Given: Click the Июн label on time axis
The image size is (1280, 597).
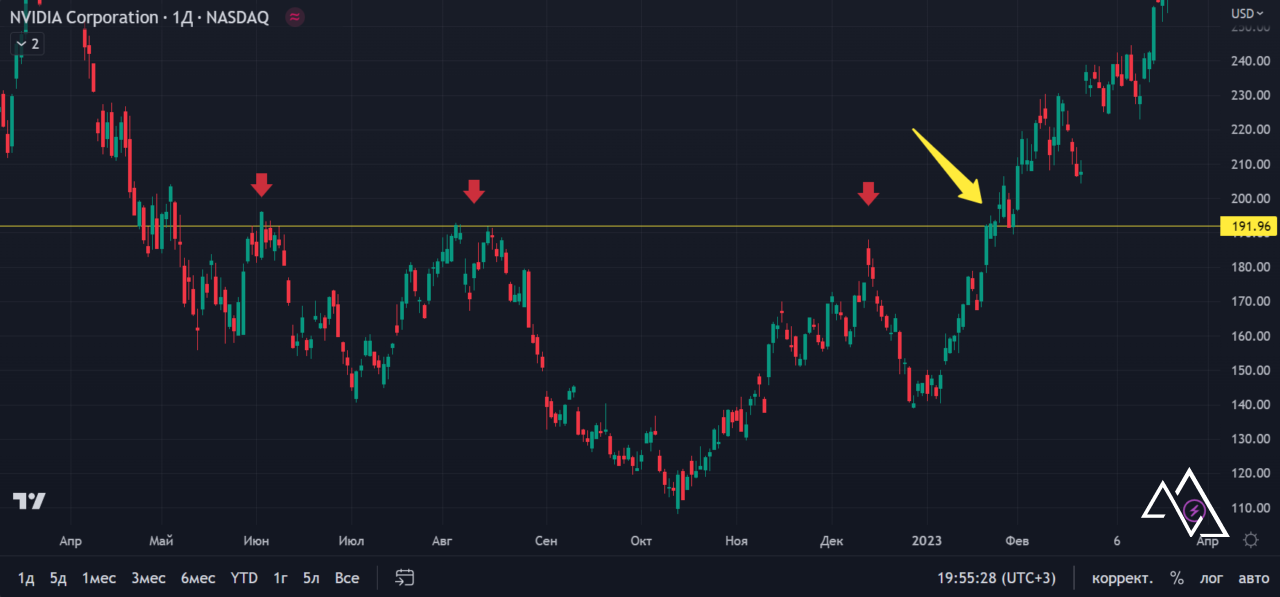Looking at the screenshot, I should (x=256, y=541).
